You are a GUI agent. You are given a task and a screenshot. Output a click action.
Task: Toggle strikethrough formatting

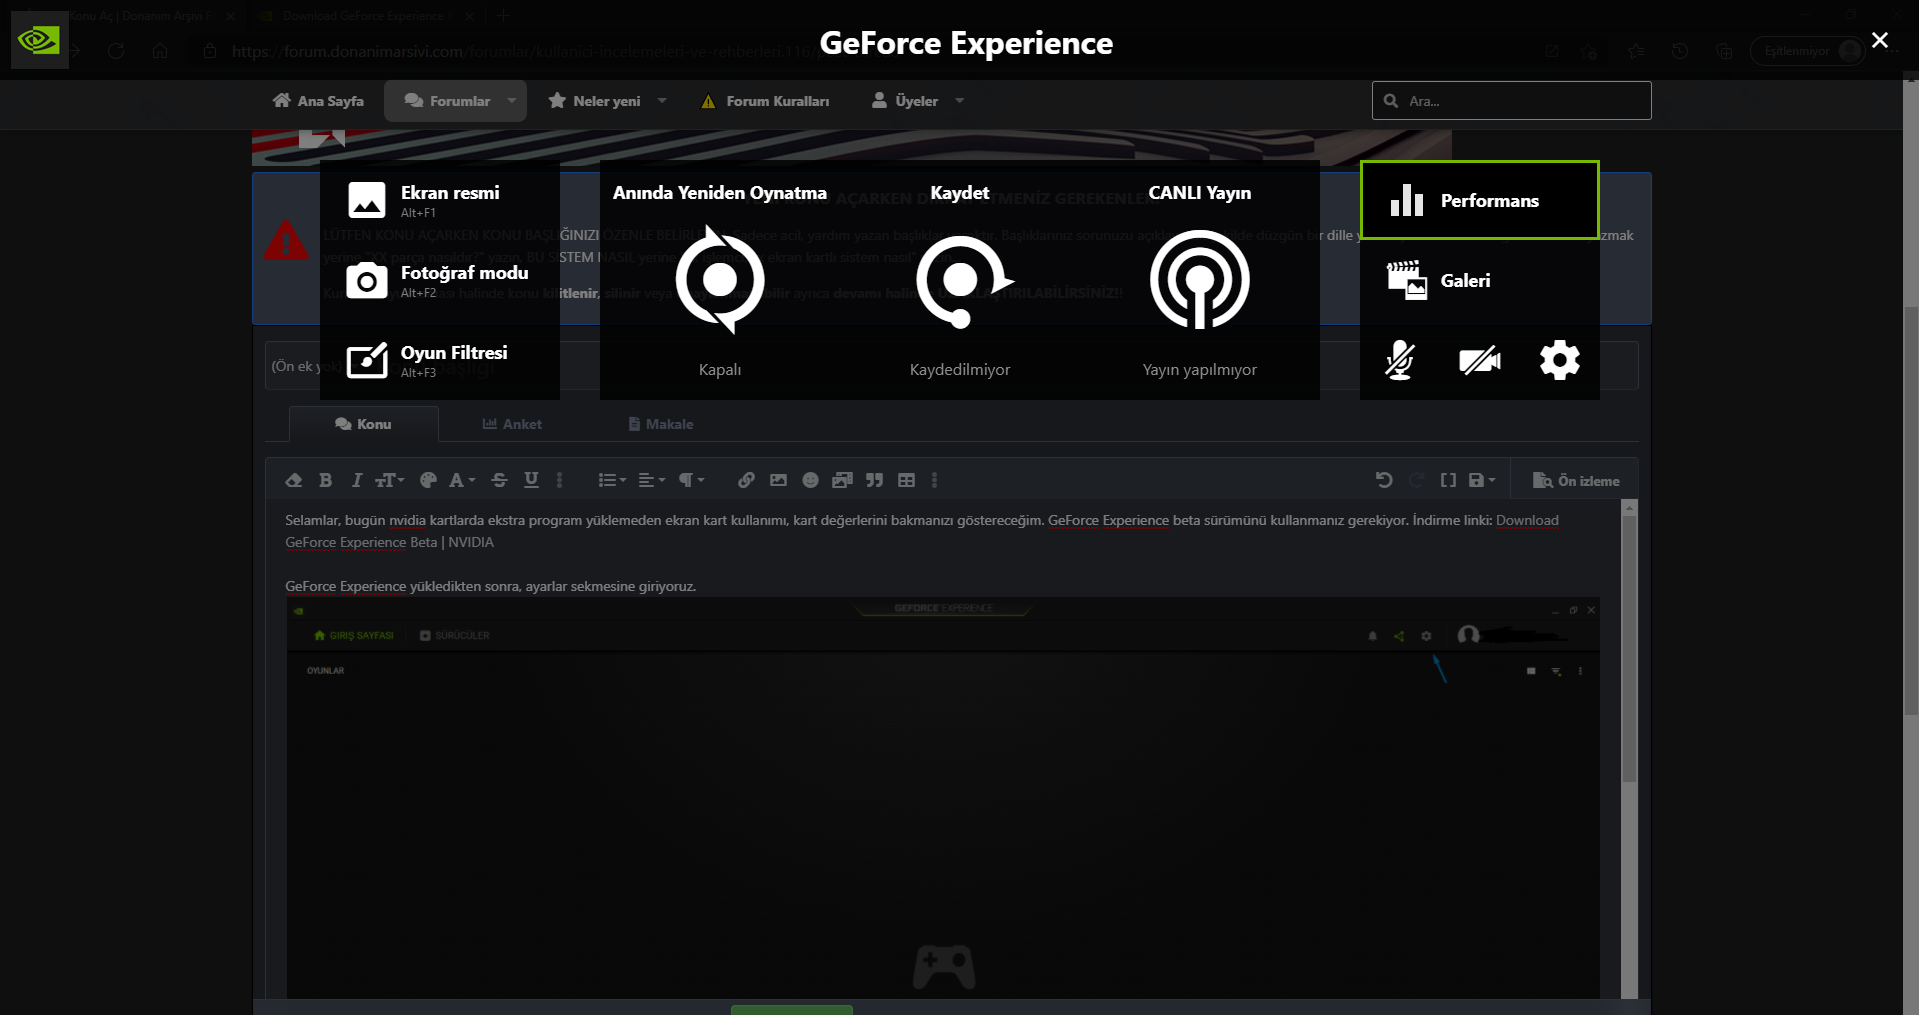coord(499,480)
